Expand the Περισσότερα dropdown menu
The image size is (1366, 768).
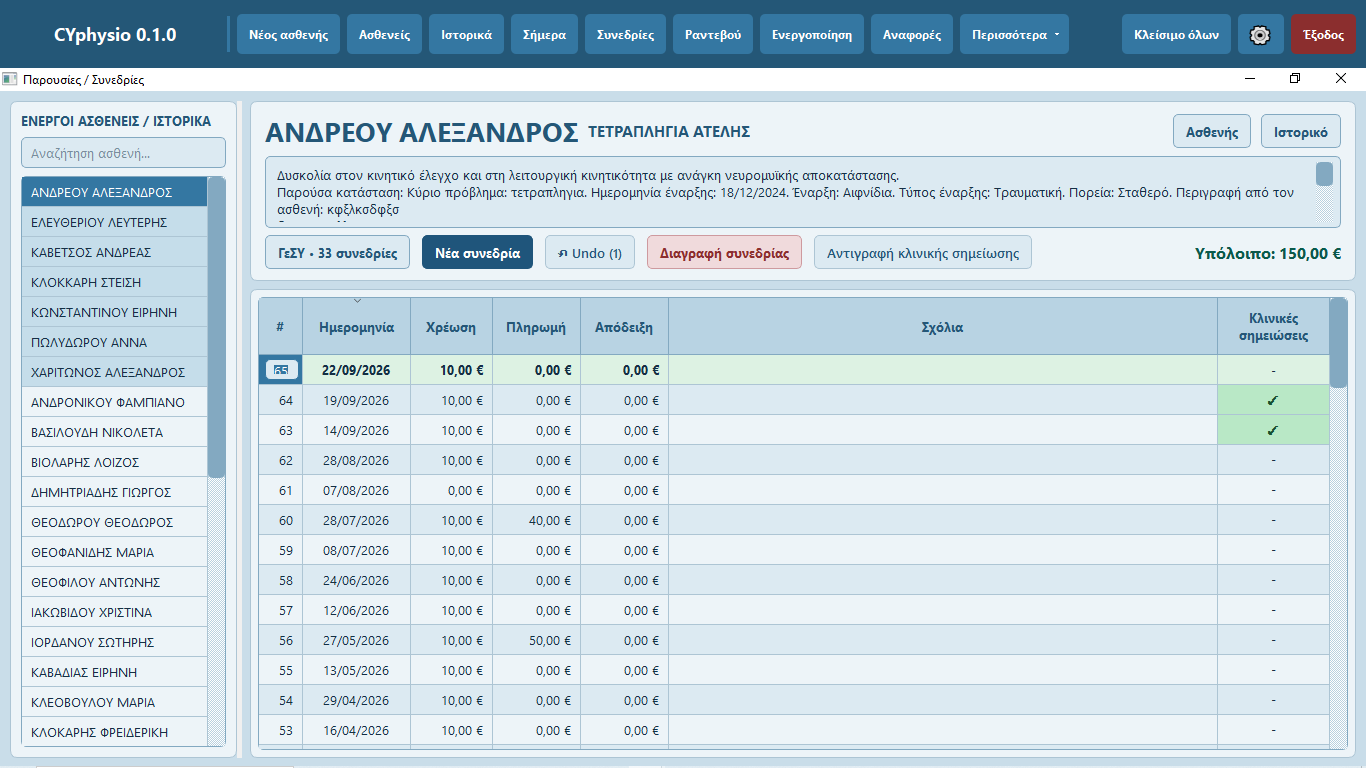point(1014,34)
